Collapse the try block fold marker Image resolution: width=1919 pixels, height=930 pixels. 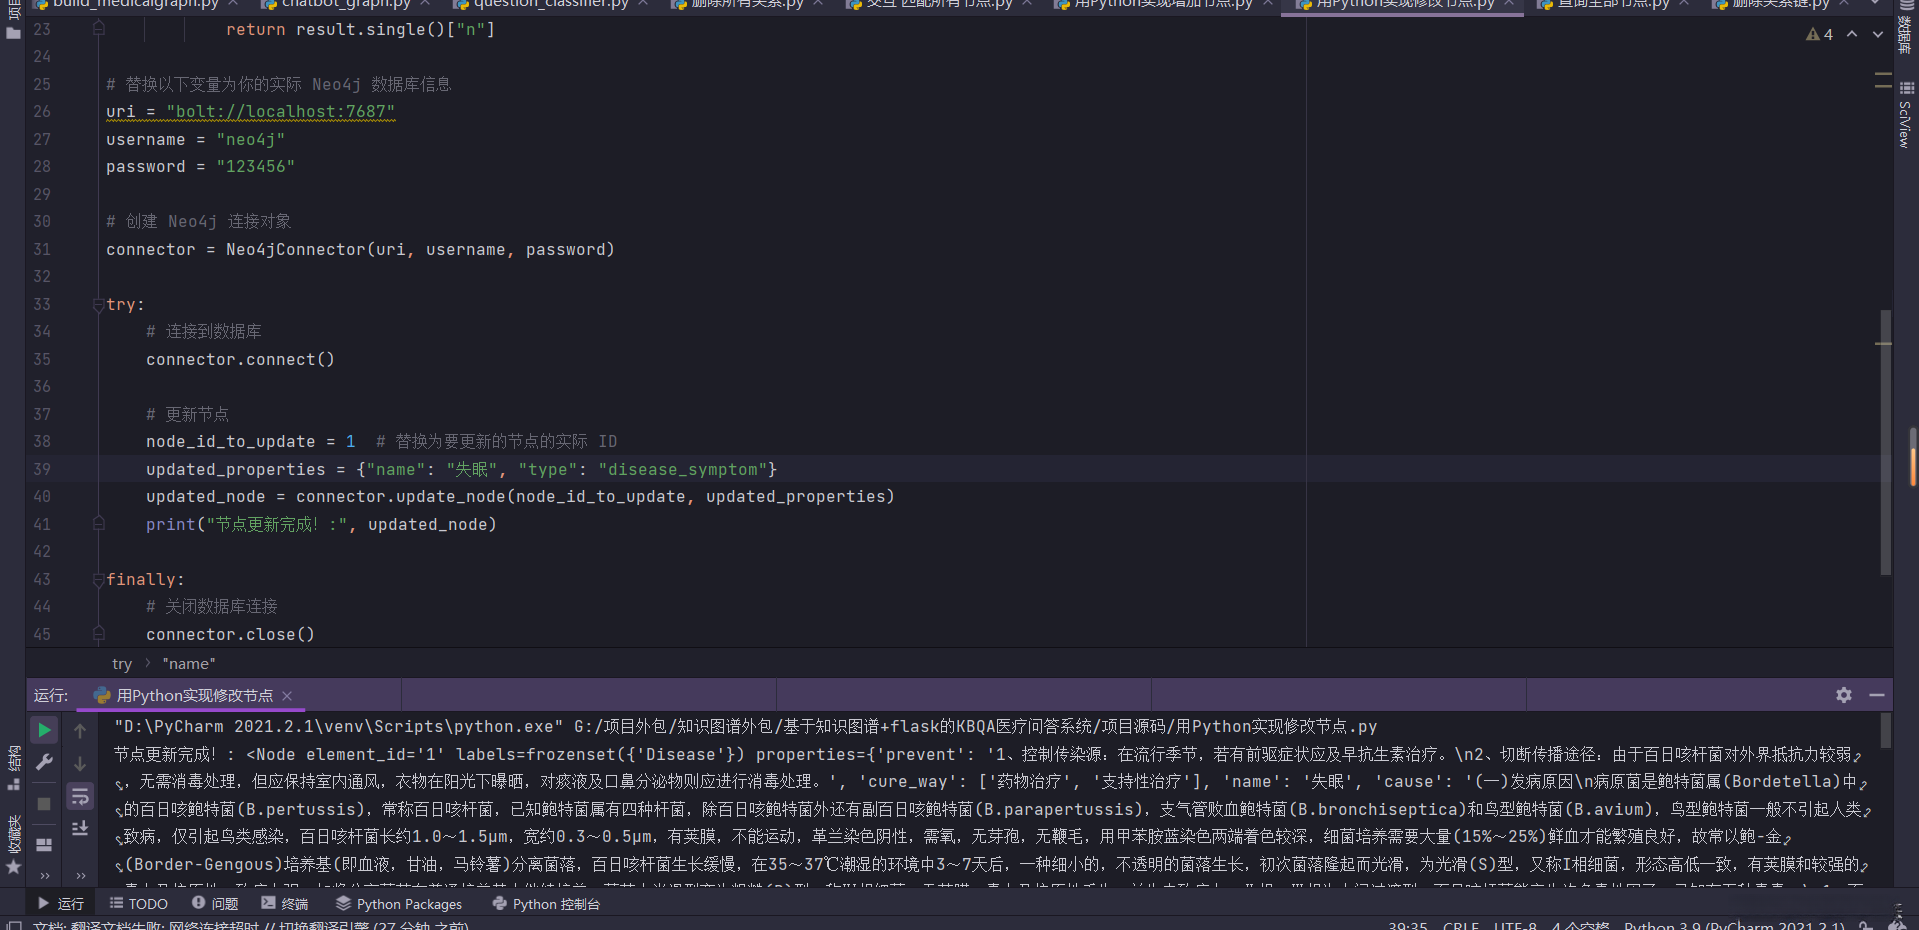pyautogui.click(x=99, y=304)
